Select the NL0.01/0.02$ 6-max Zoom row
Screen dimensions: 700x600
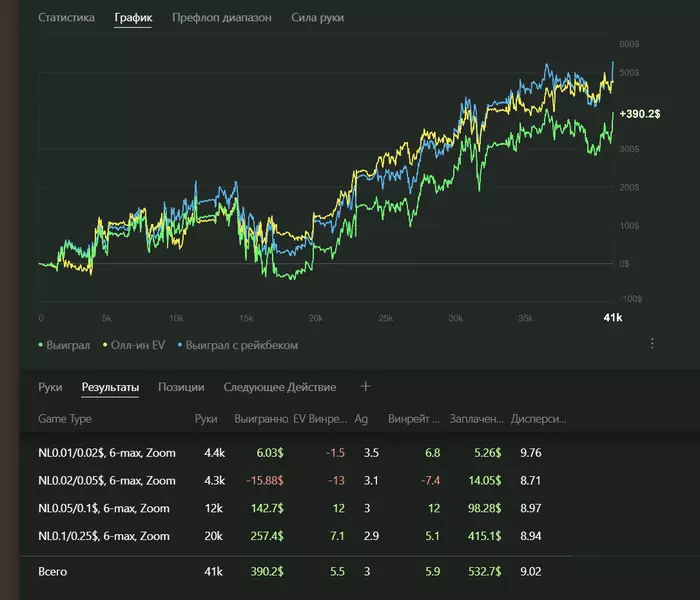[x=106, y=453]
